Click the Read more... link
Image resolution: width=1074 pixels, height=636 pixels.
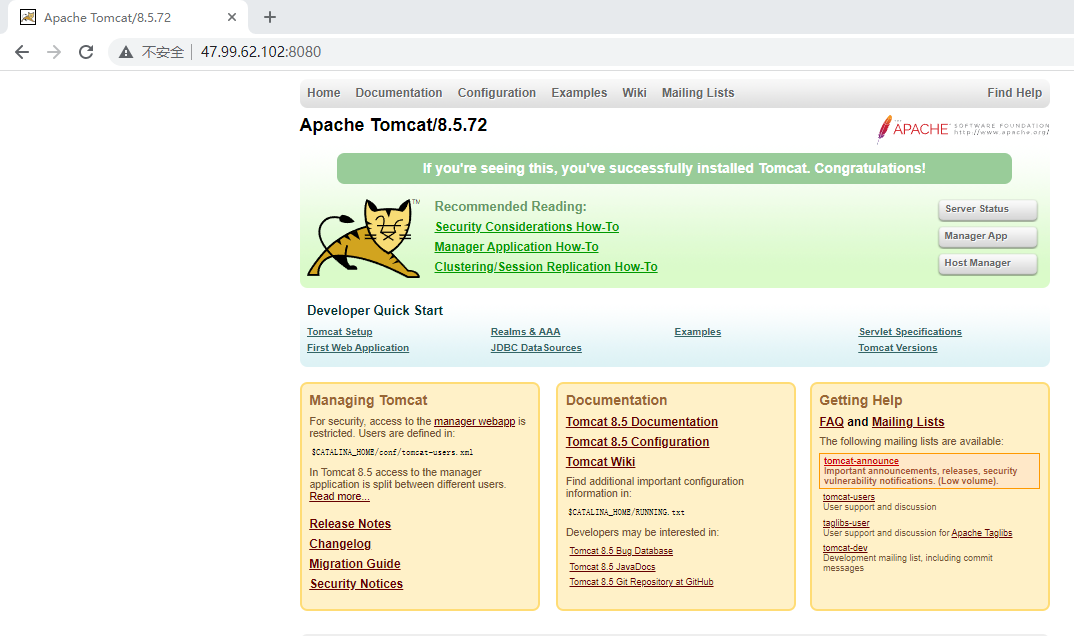click(339, 496)
